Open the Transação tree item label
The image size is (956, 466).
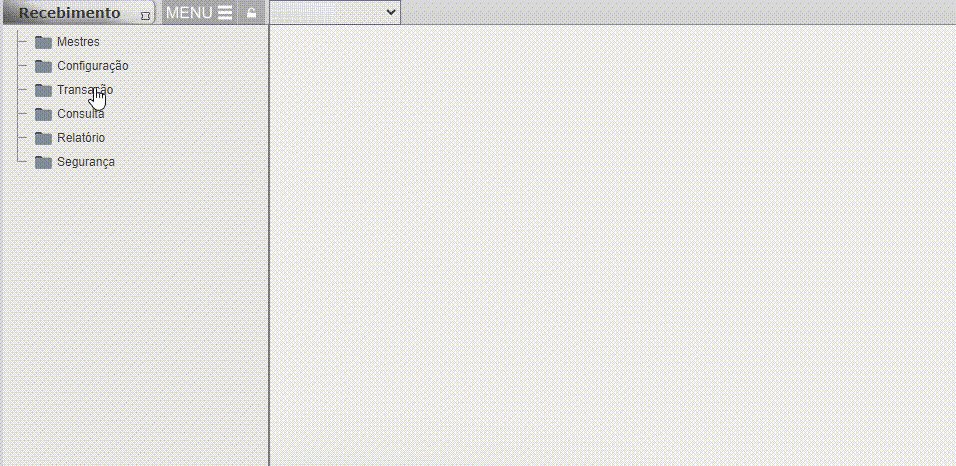pos(85,90)
